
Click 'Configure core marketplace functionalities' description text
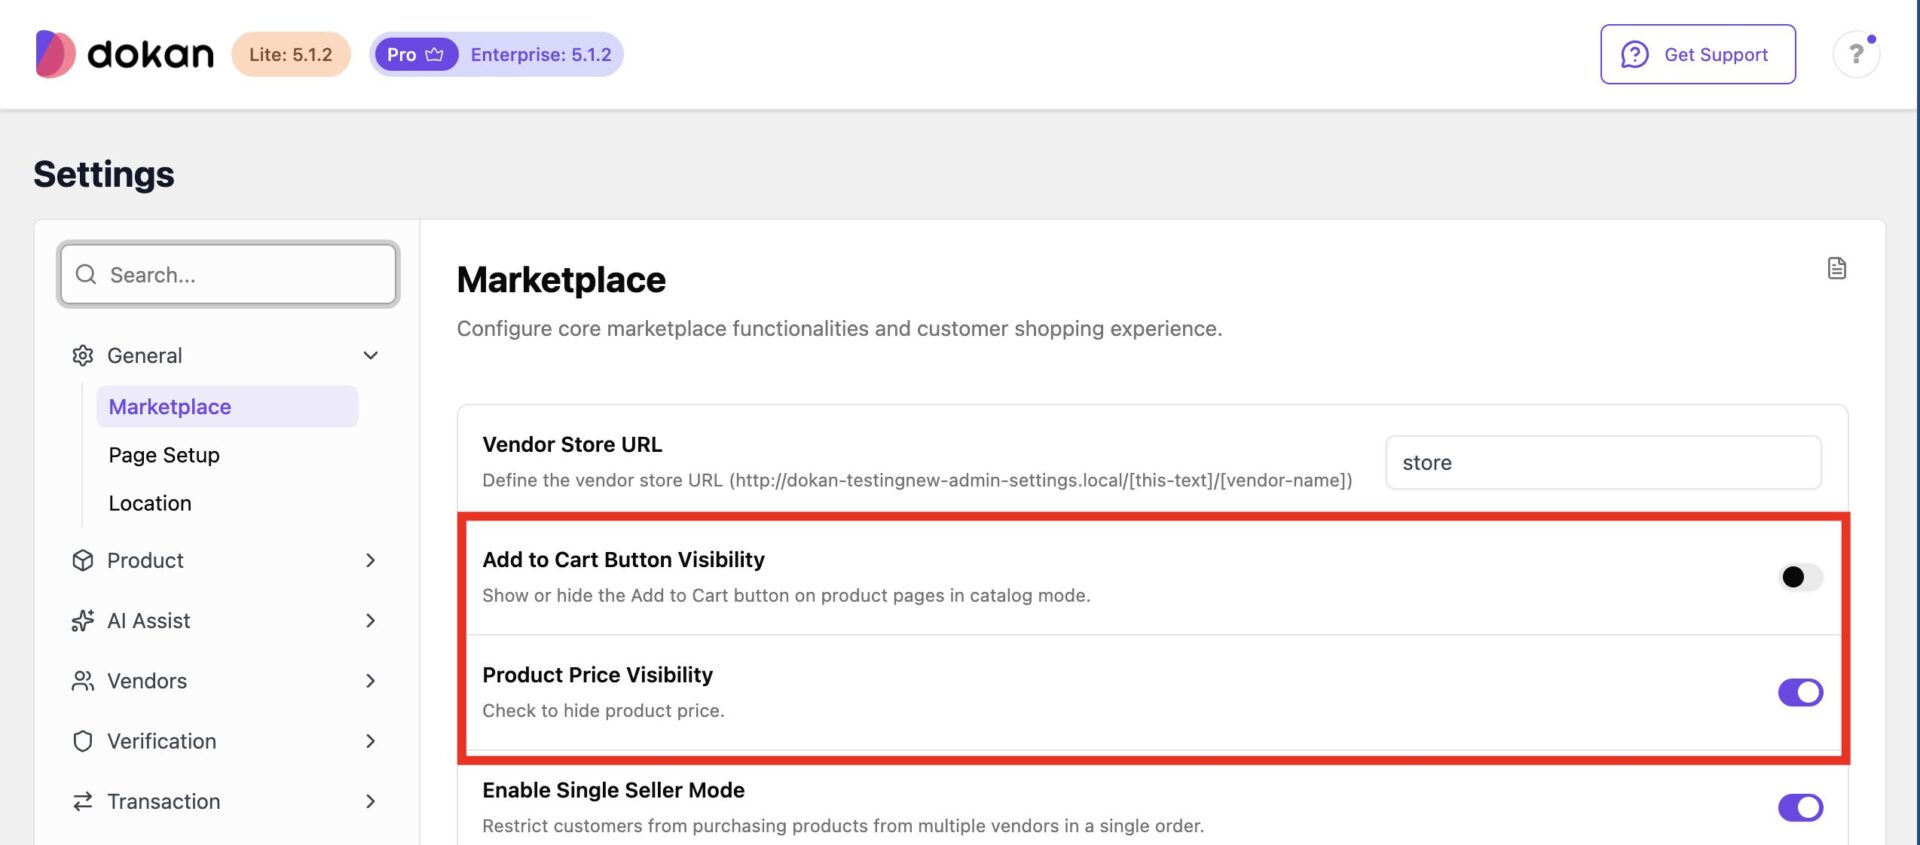tap(839, 328)
